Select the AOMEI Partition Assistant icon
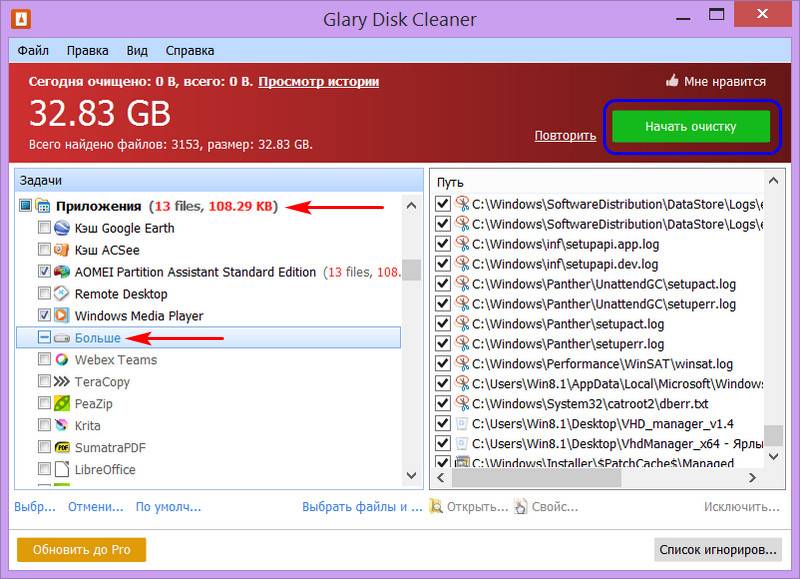Viewport: 800px width, 579px height. (61, 272)
